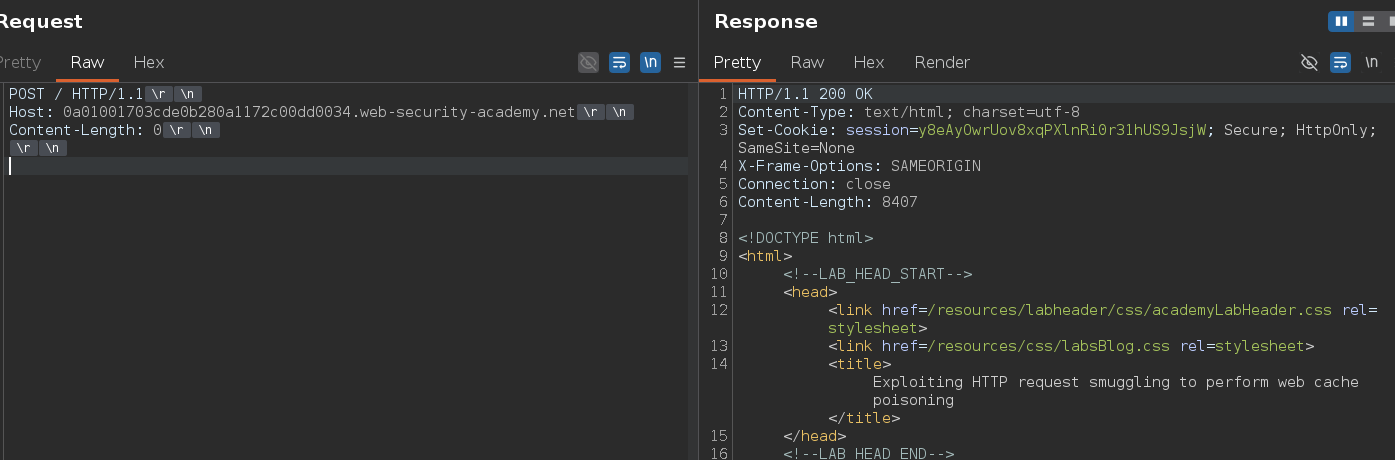The width and height of the screenshot is (1395, 460).
Task: Click 'Content-Type: text/html; charset=utf-8' response header
Action: point(909,112)
